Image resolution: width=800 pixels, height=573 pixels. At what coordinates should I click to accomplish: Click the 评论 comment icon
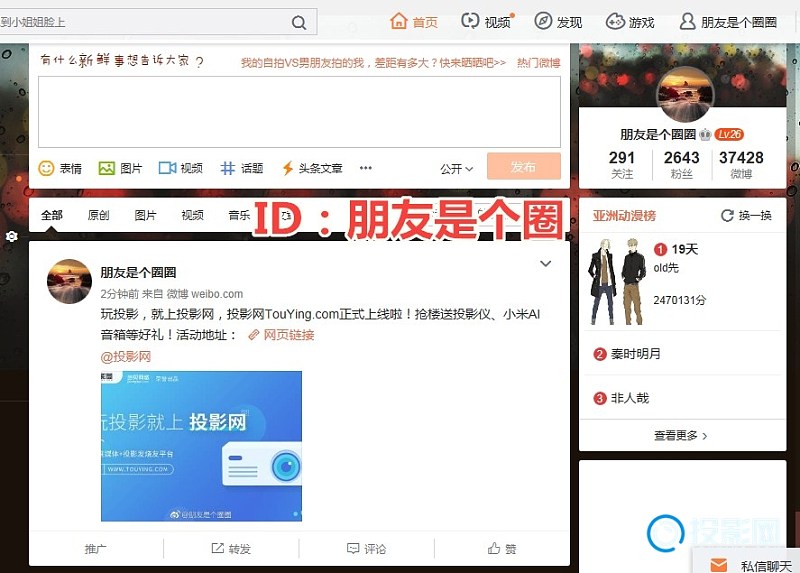[353, 549]
